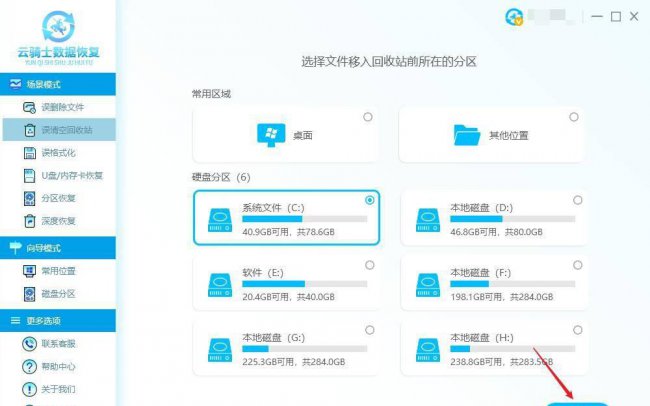
Task: Click the drive icon for 本地磁盘 (G:)
Action: click(x=220, y=350)
